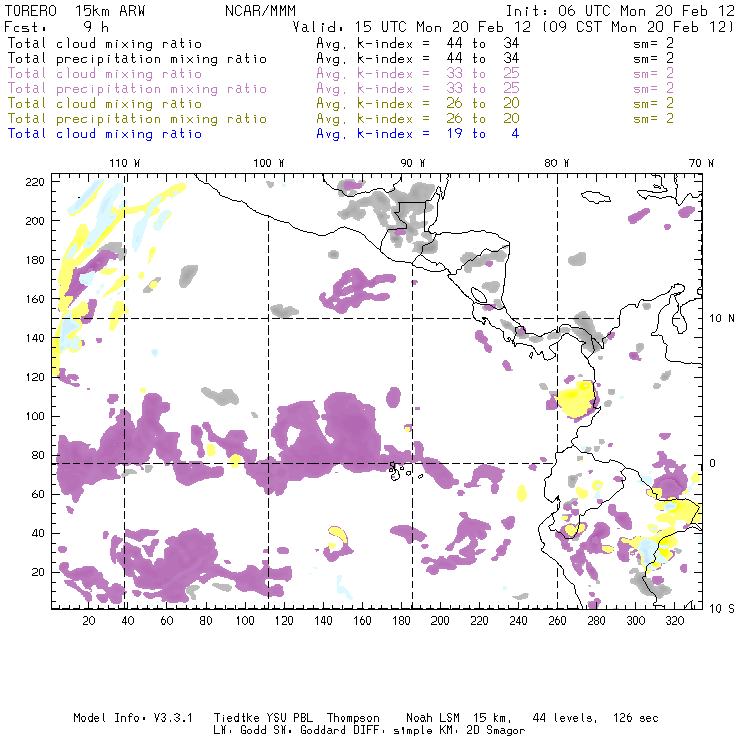Select the "126 sec" footer text
740x740 pixels.
point(635,718)
